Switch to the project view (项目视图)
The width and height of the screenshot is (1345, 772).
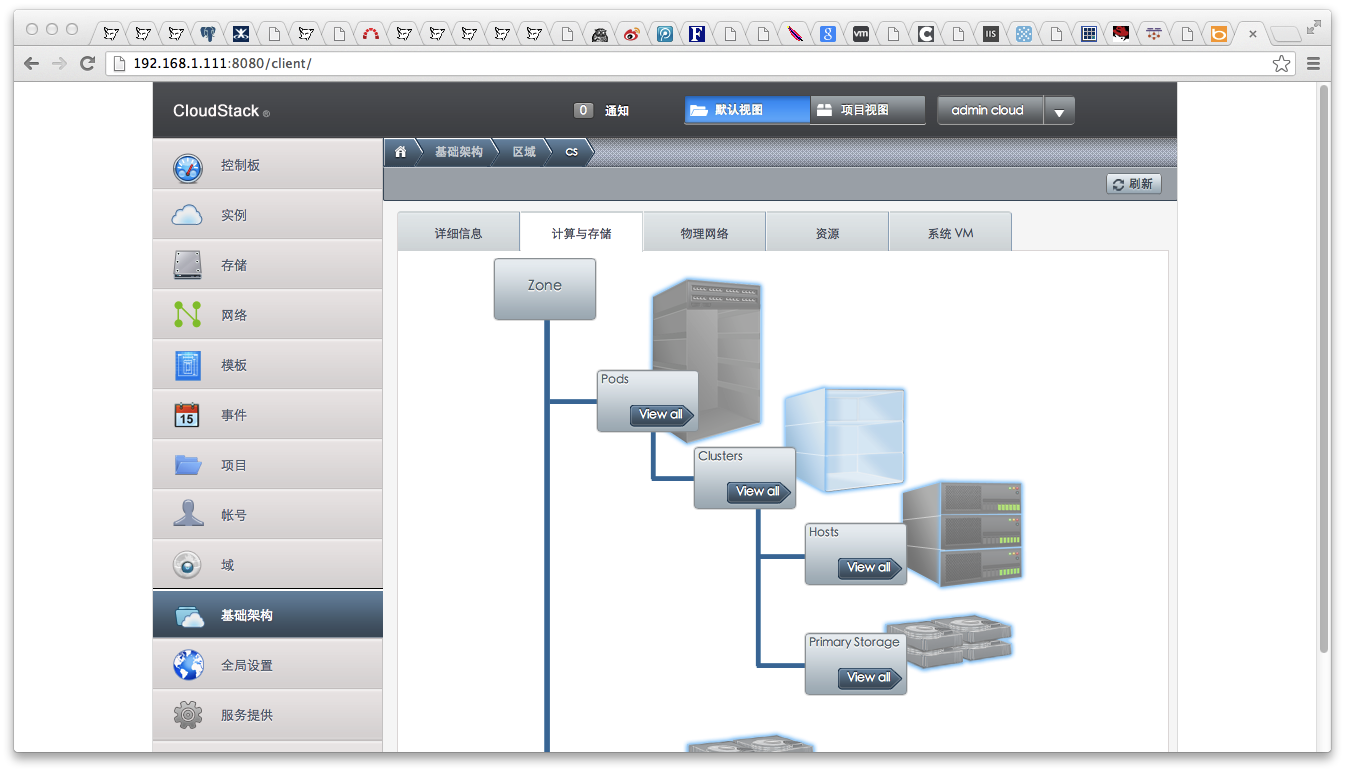[x=867, y=110]
